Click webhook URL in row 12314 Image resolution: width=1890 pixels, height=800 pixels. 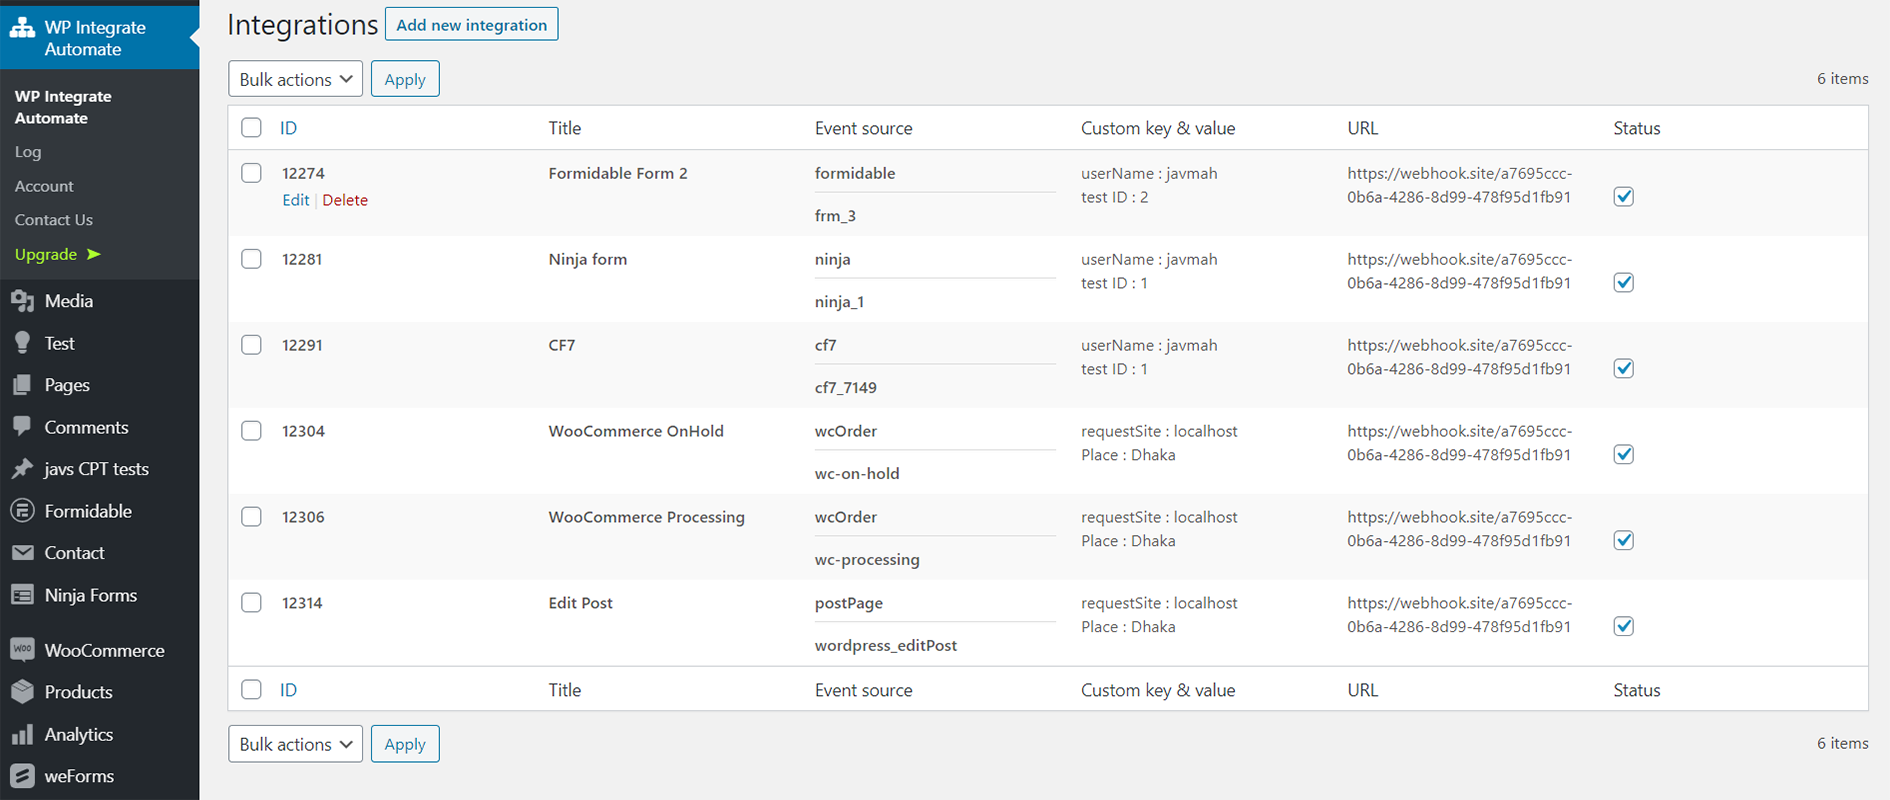point(1459,615)
